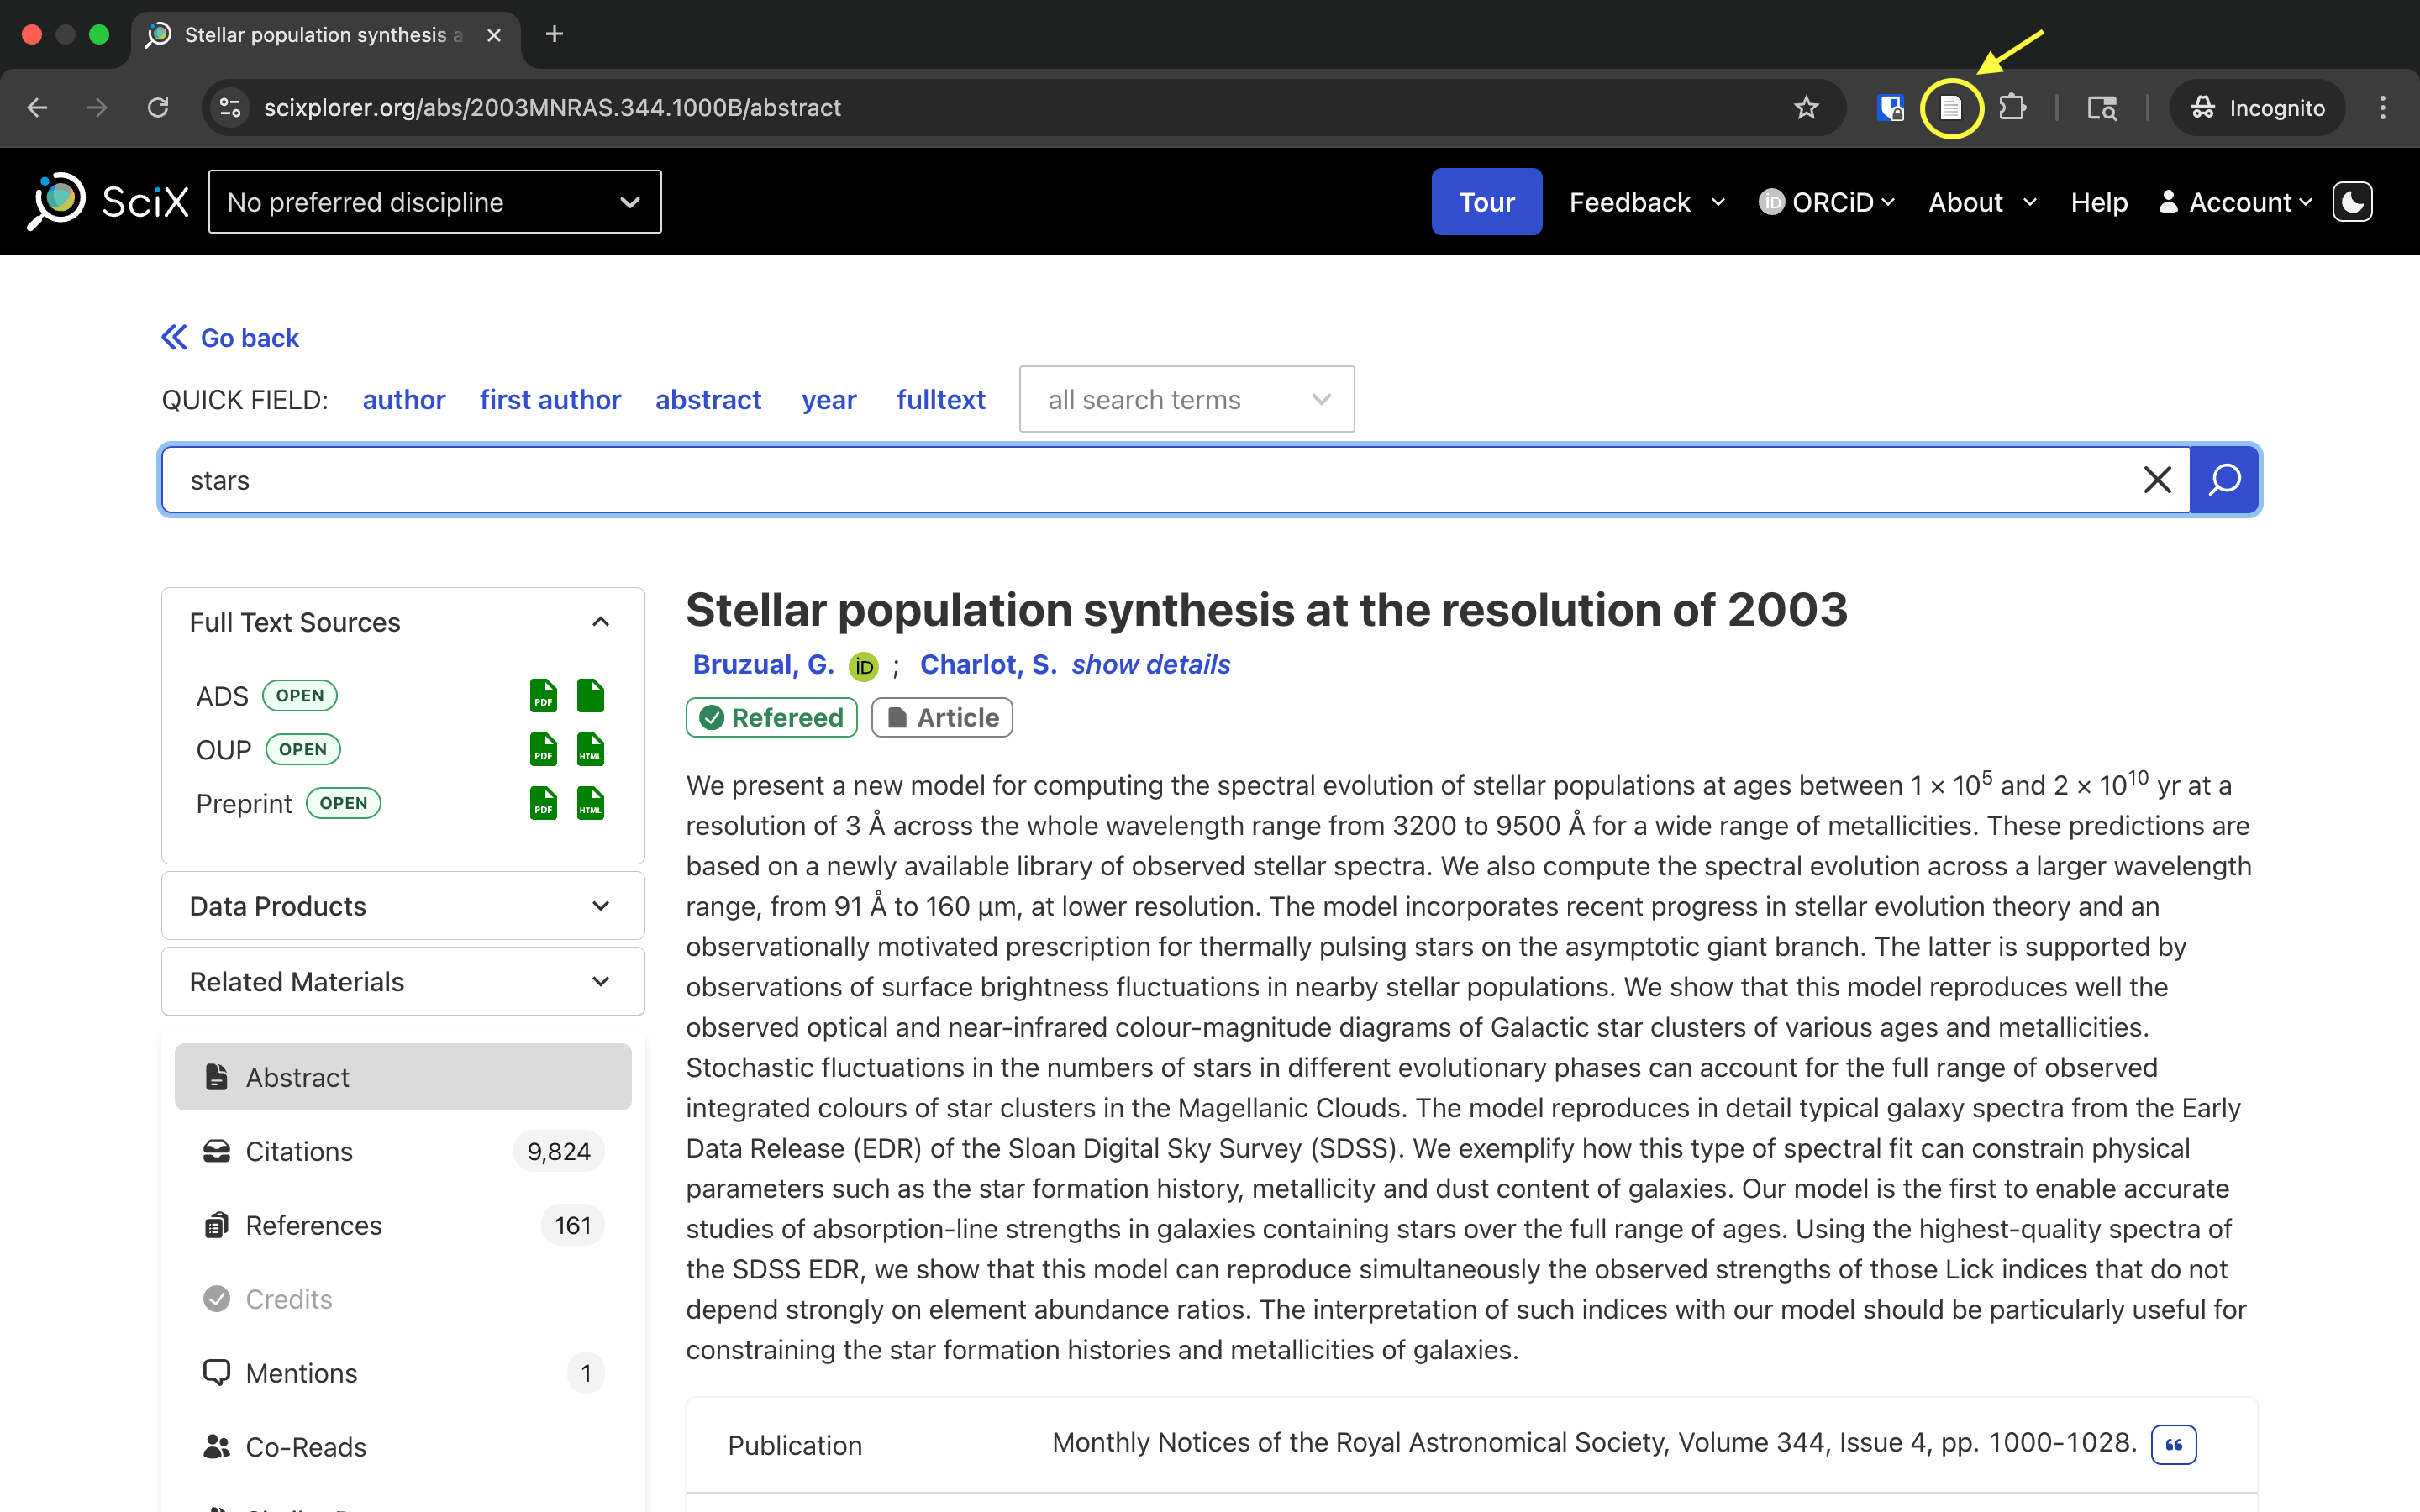Click the Refereed badge
The height and width of the screenshot is (1512, 2420).
point(771,718)
